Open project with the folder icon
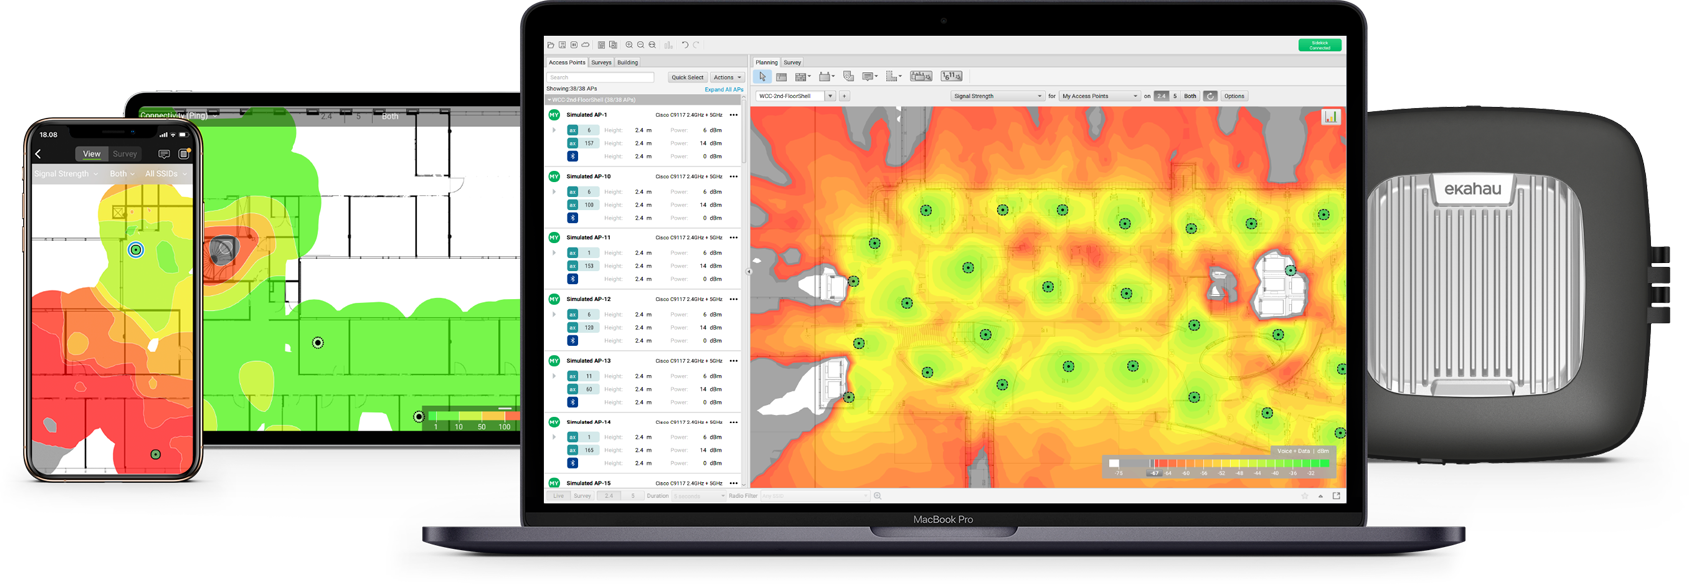This screenshot has height=584, width=1689. coord(551,45)
